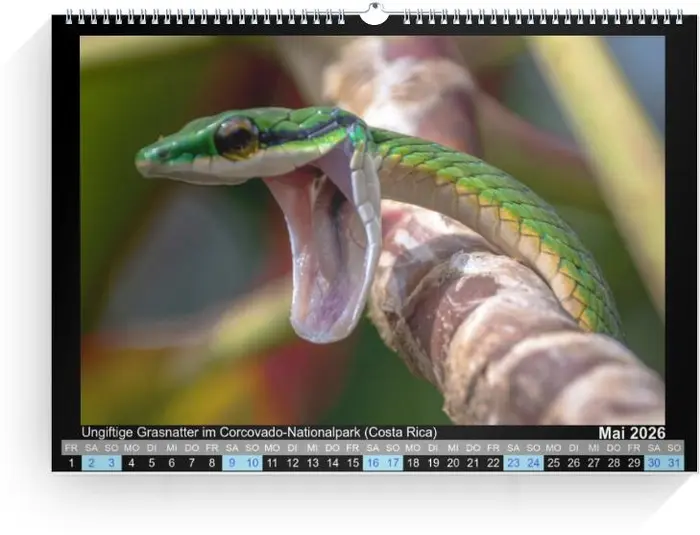
Task: Click the caption "Ungiftige Grasnatter im Corcovado-Nationalpark"
Action: pos(259,432)
